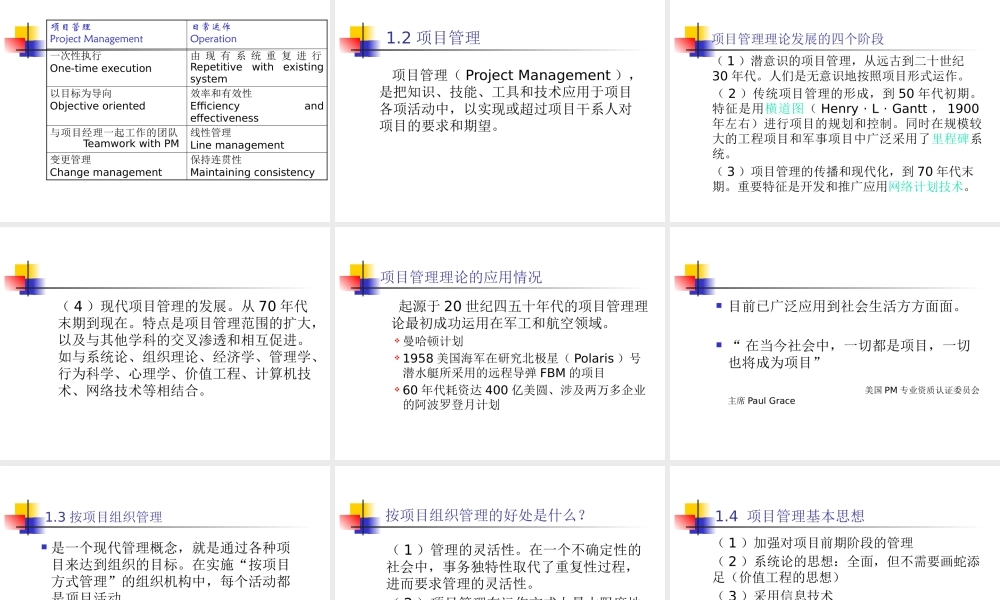Viewport: 1000px width, 600px height.
Task: Click the colored squares logo beside "1.2 项目管理"
Action: [358, 40]
